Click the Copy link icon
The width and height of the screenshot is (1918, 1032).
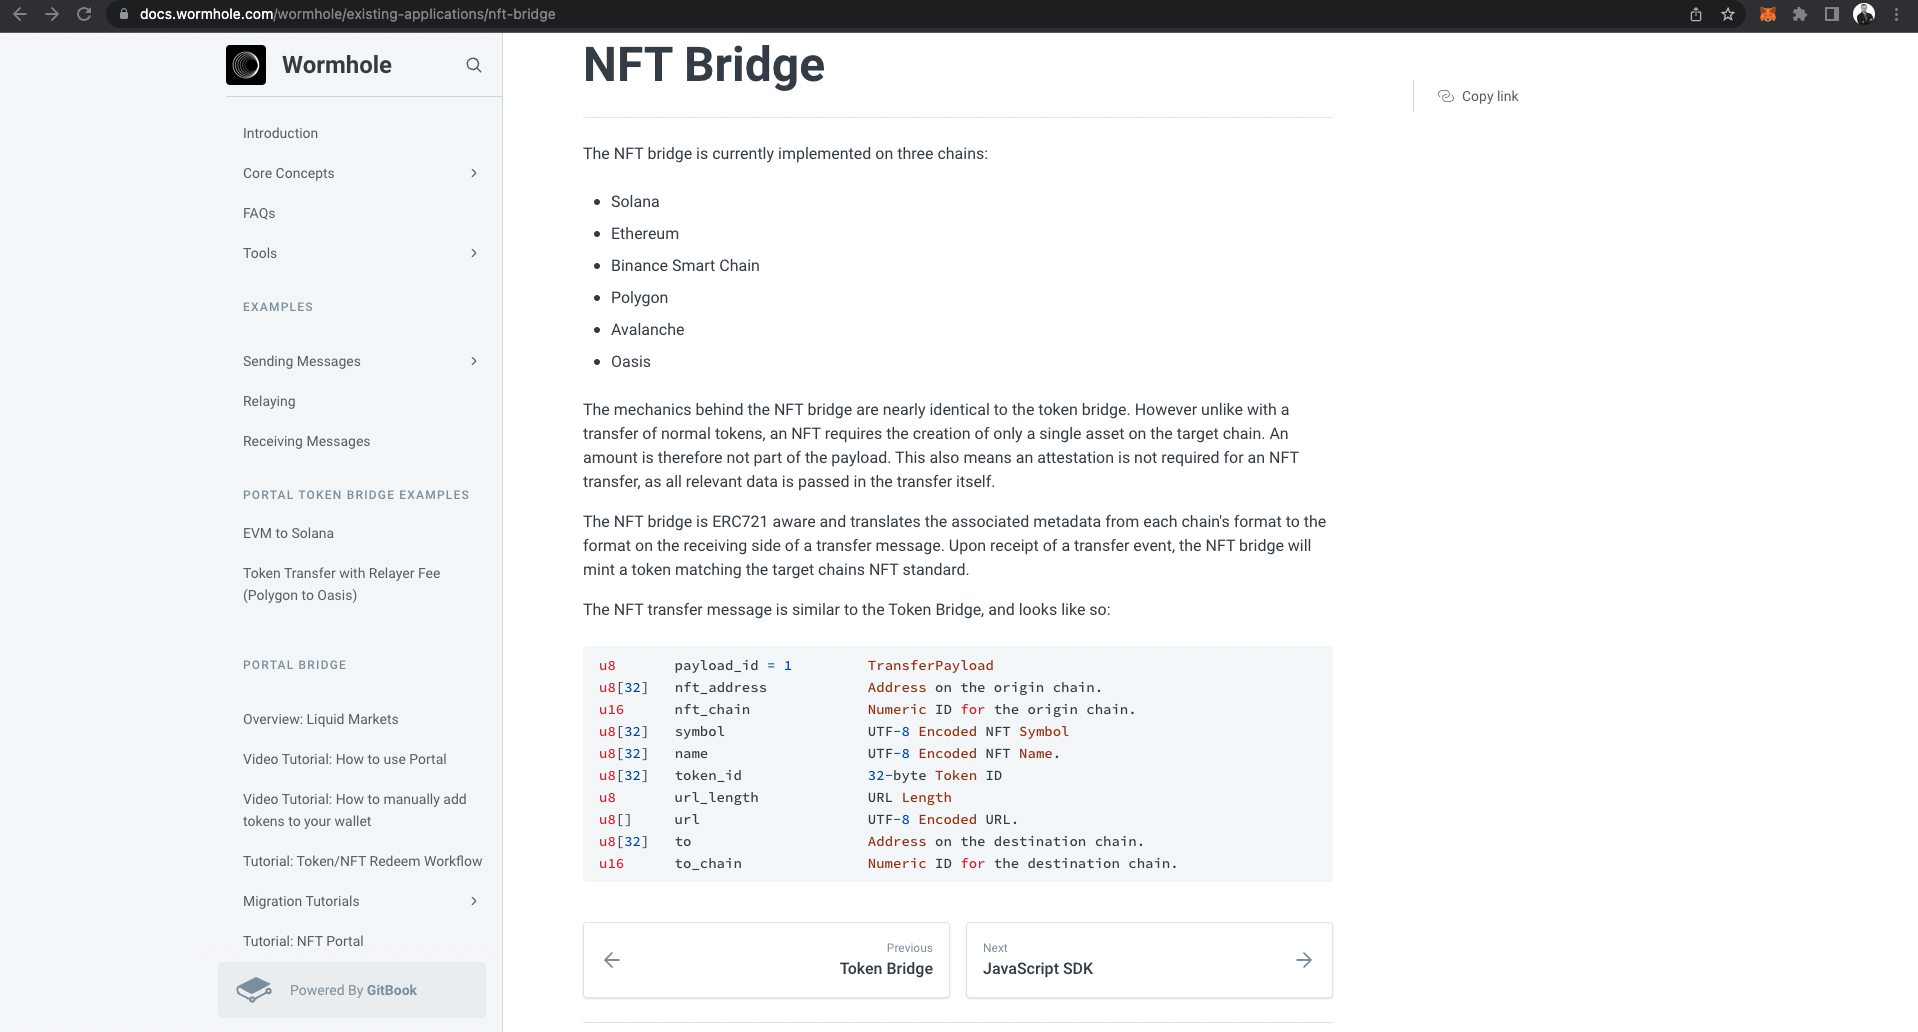pos(1446,96)
